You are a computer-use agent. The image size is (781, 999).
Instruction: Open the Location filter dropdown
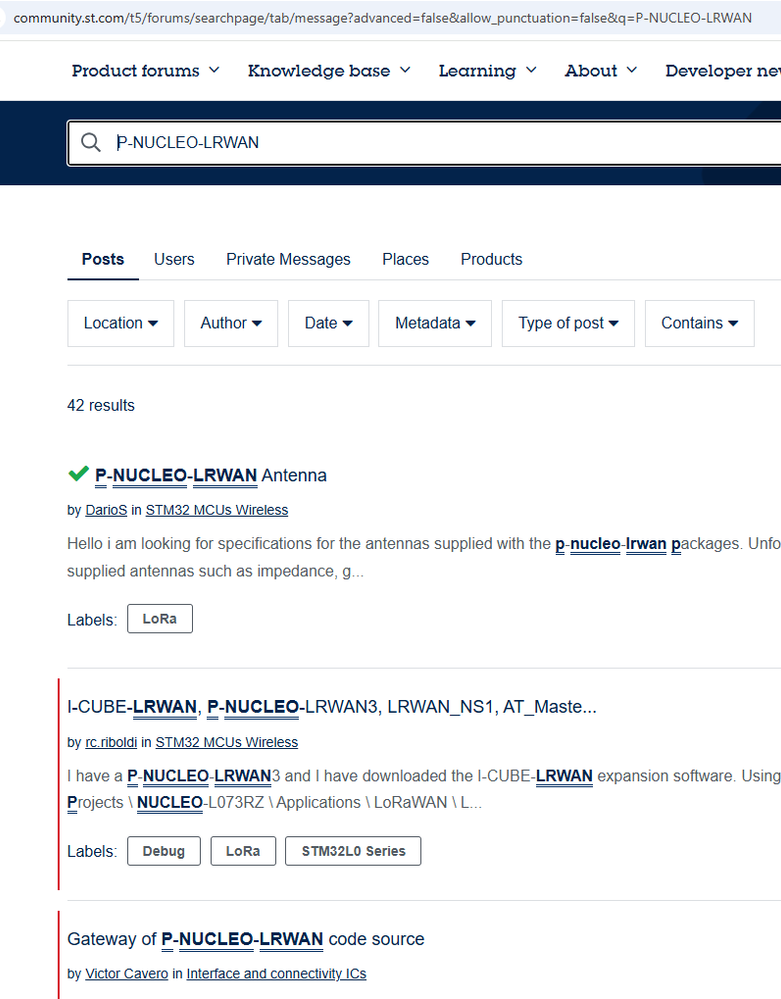120,323
